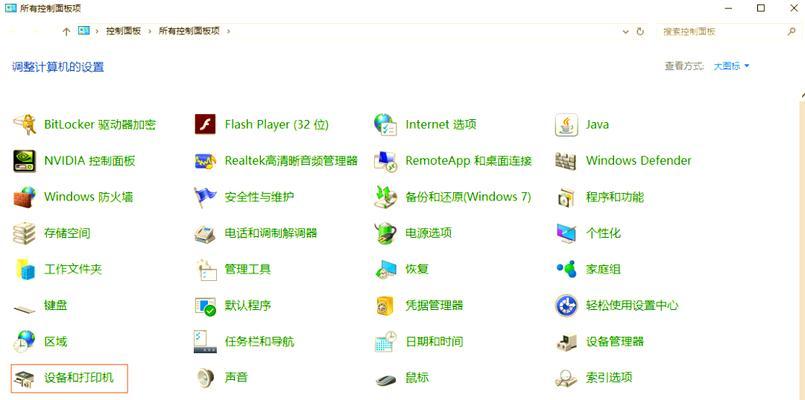805x400 pixels.
Task: Click the Java label text
Action: 598,125
